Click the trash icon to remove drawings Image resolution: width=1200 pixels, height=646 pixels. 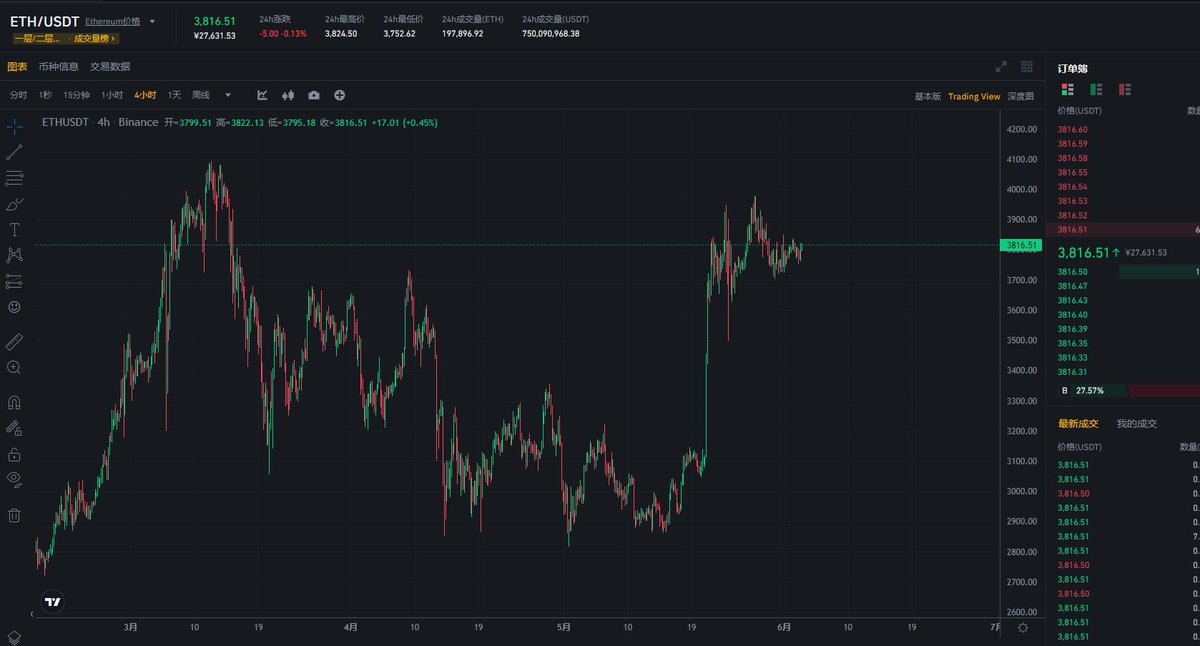tap(14, 515)
